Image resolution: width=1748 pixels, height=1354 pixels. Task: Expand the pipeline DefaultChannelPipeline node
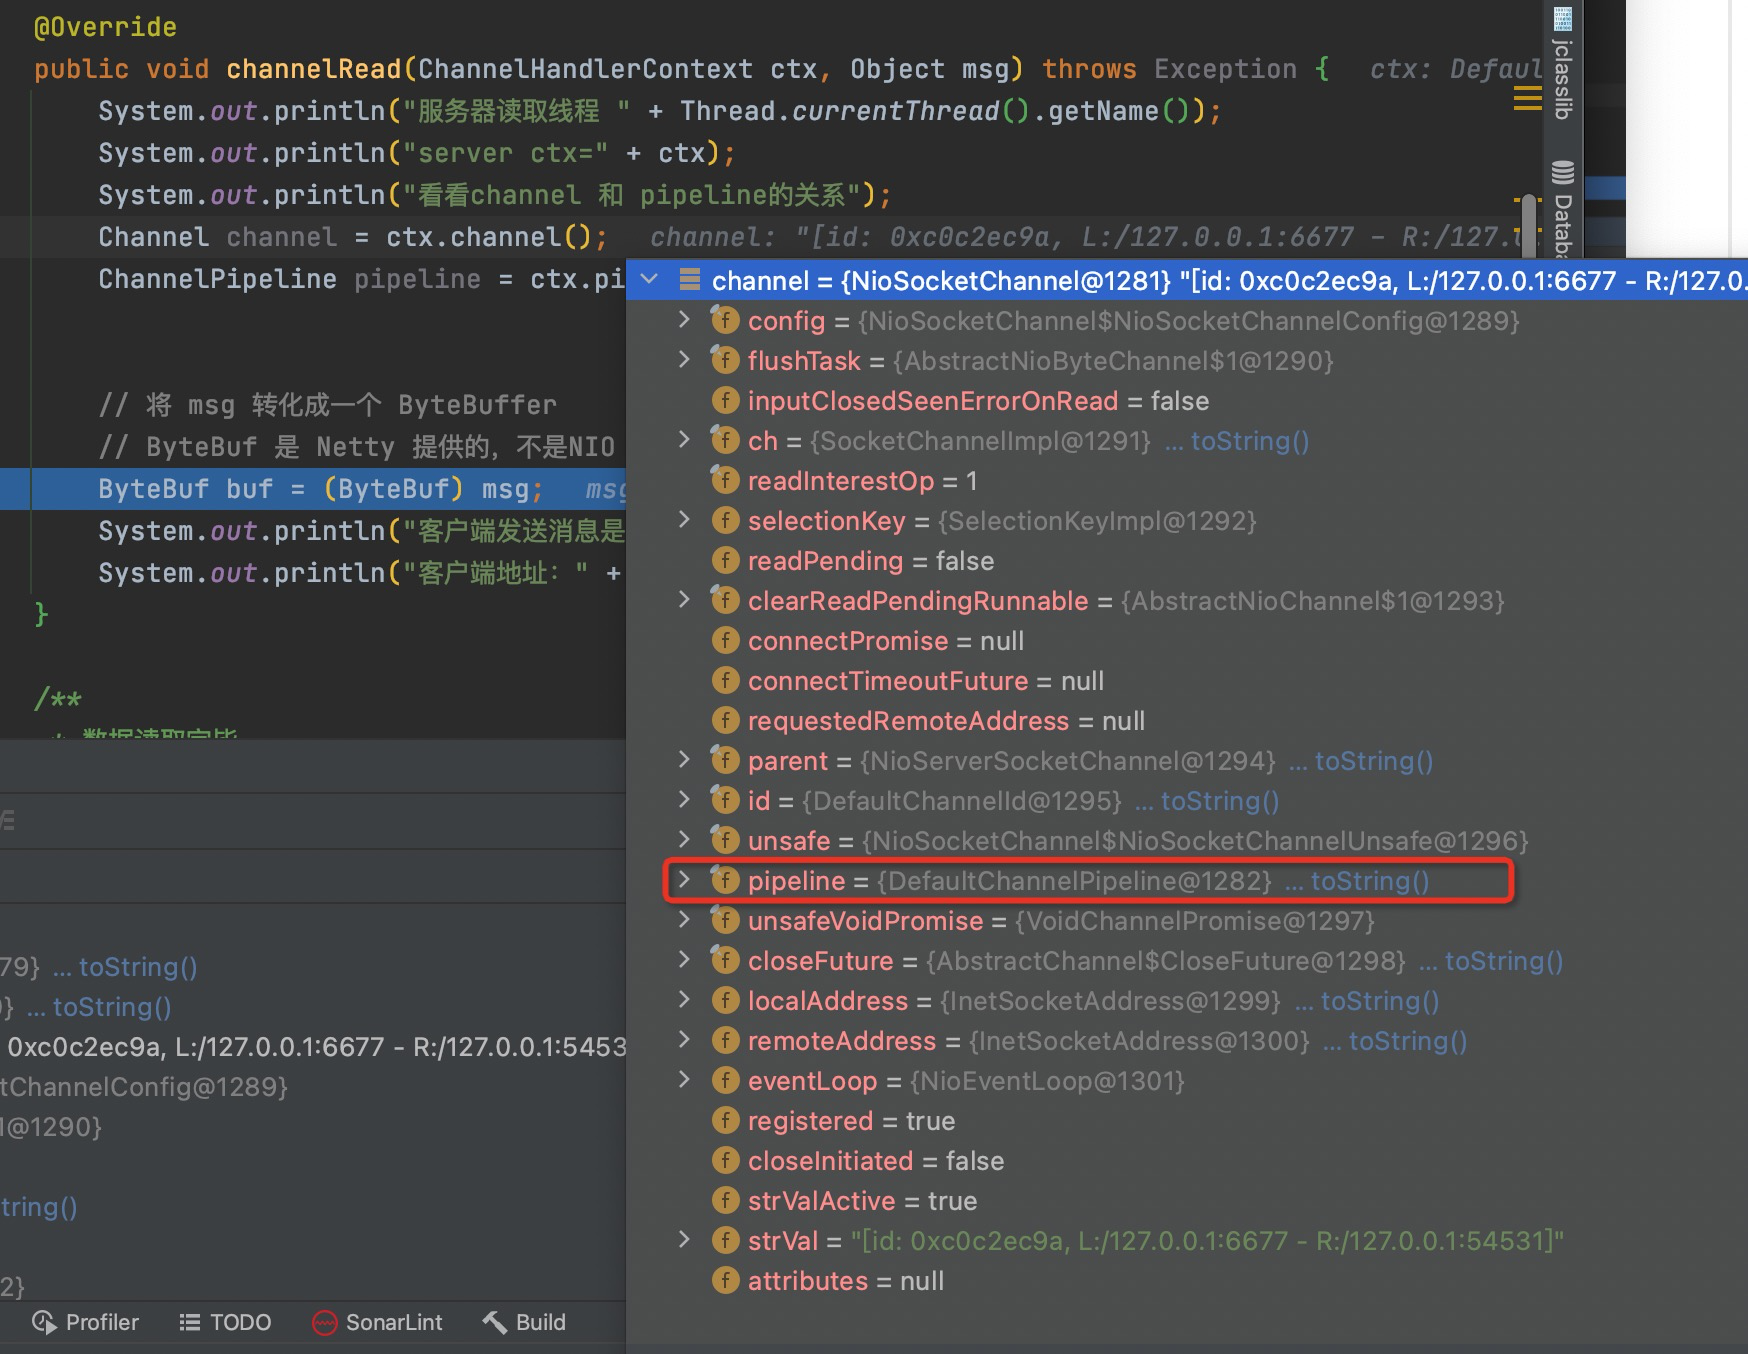click(684, 880)
